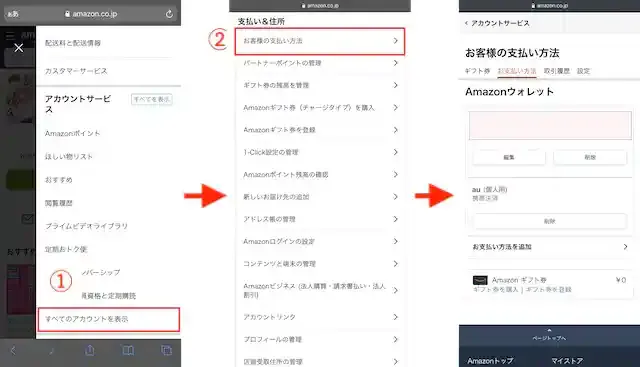Switch to the ギフト券 tab
640x367 pixels.
pyautogui.click(x=477, y=71)
